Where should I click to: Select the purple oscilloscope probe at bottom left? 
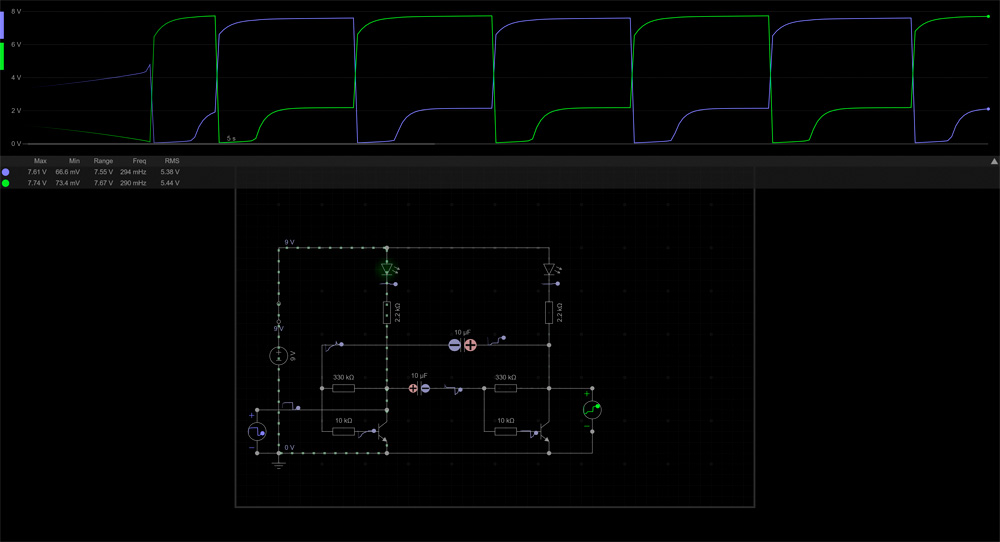(257, 431)
